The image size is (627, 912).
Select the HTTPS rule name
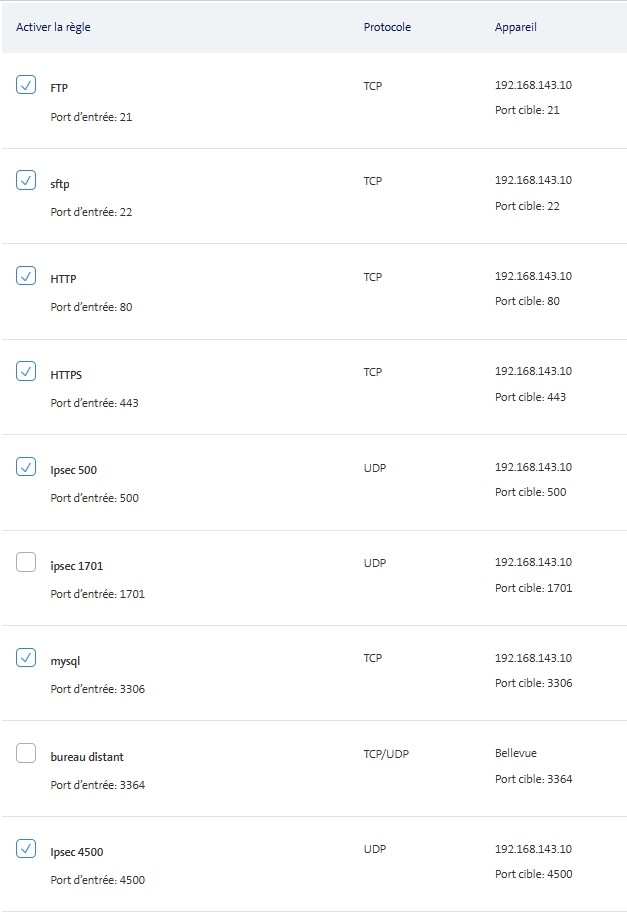(x=66, y=375)
